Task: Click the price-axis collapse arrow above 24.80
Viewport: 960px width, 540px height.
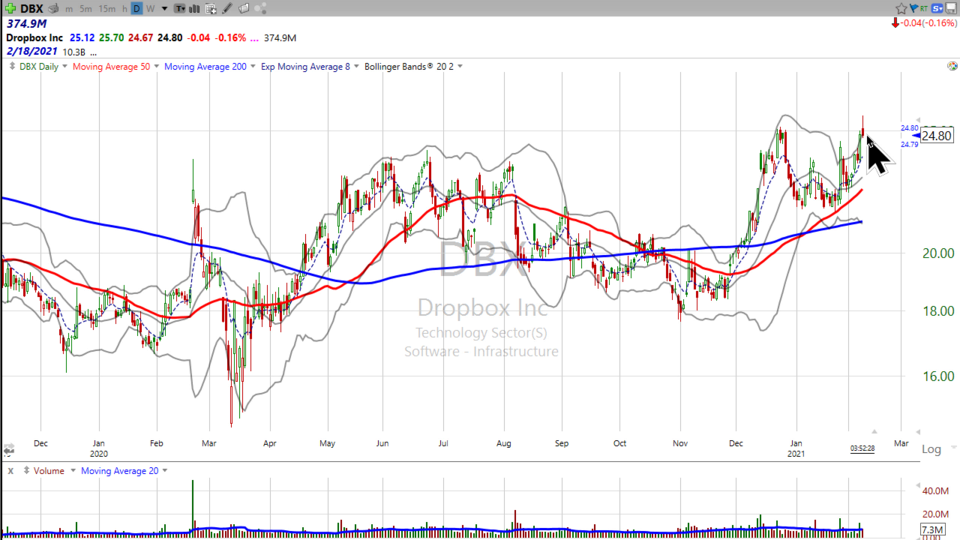Action: [918, 120]
